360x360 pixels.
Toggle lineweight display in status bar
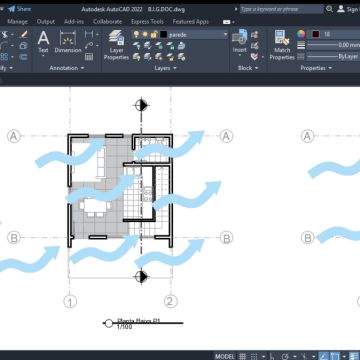(x=354, y=356)
